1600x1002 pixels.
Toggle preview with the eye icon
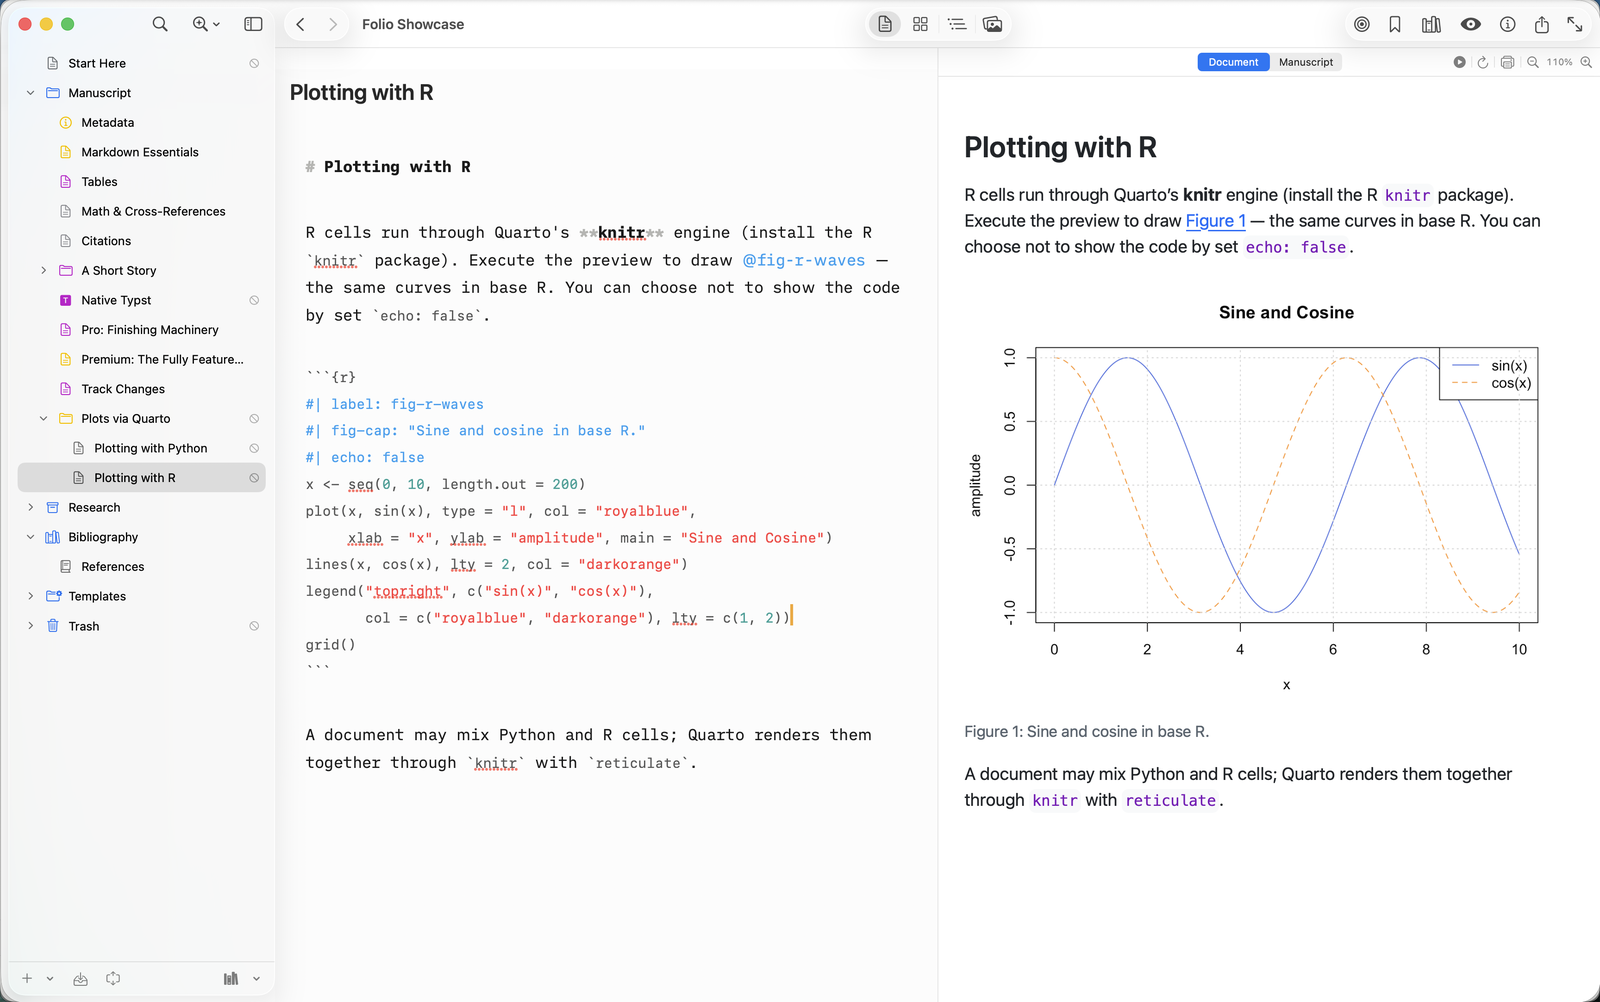point(1470,24)
